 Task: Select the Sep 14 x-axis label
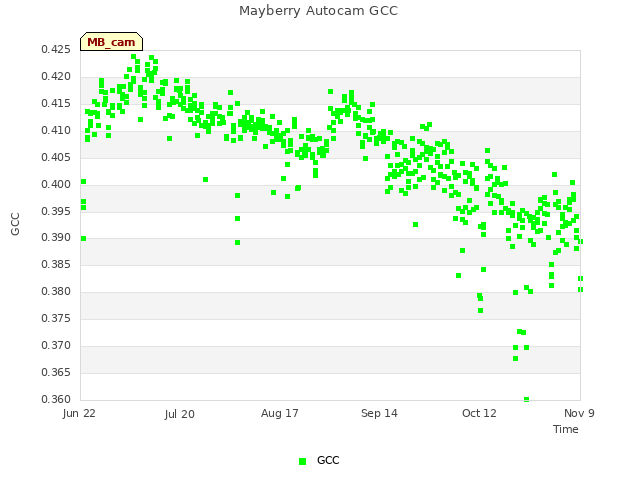(379, 413)
